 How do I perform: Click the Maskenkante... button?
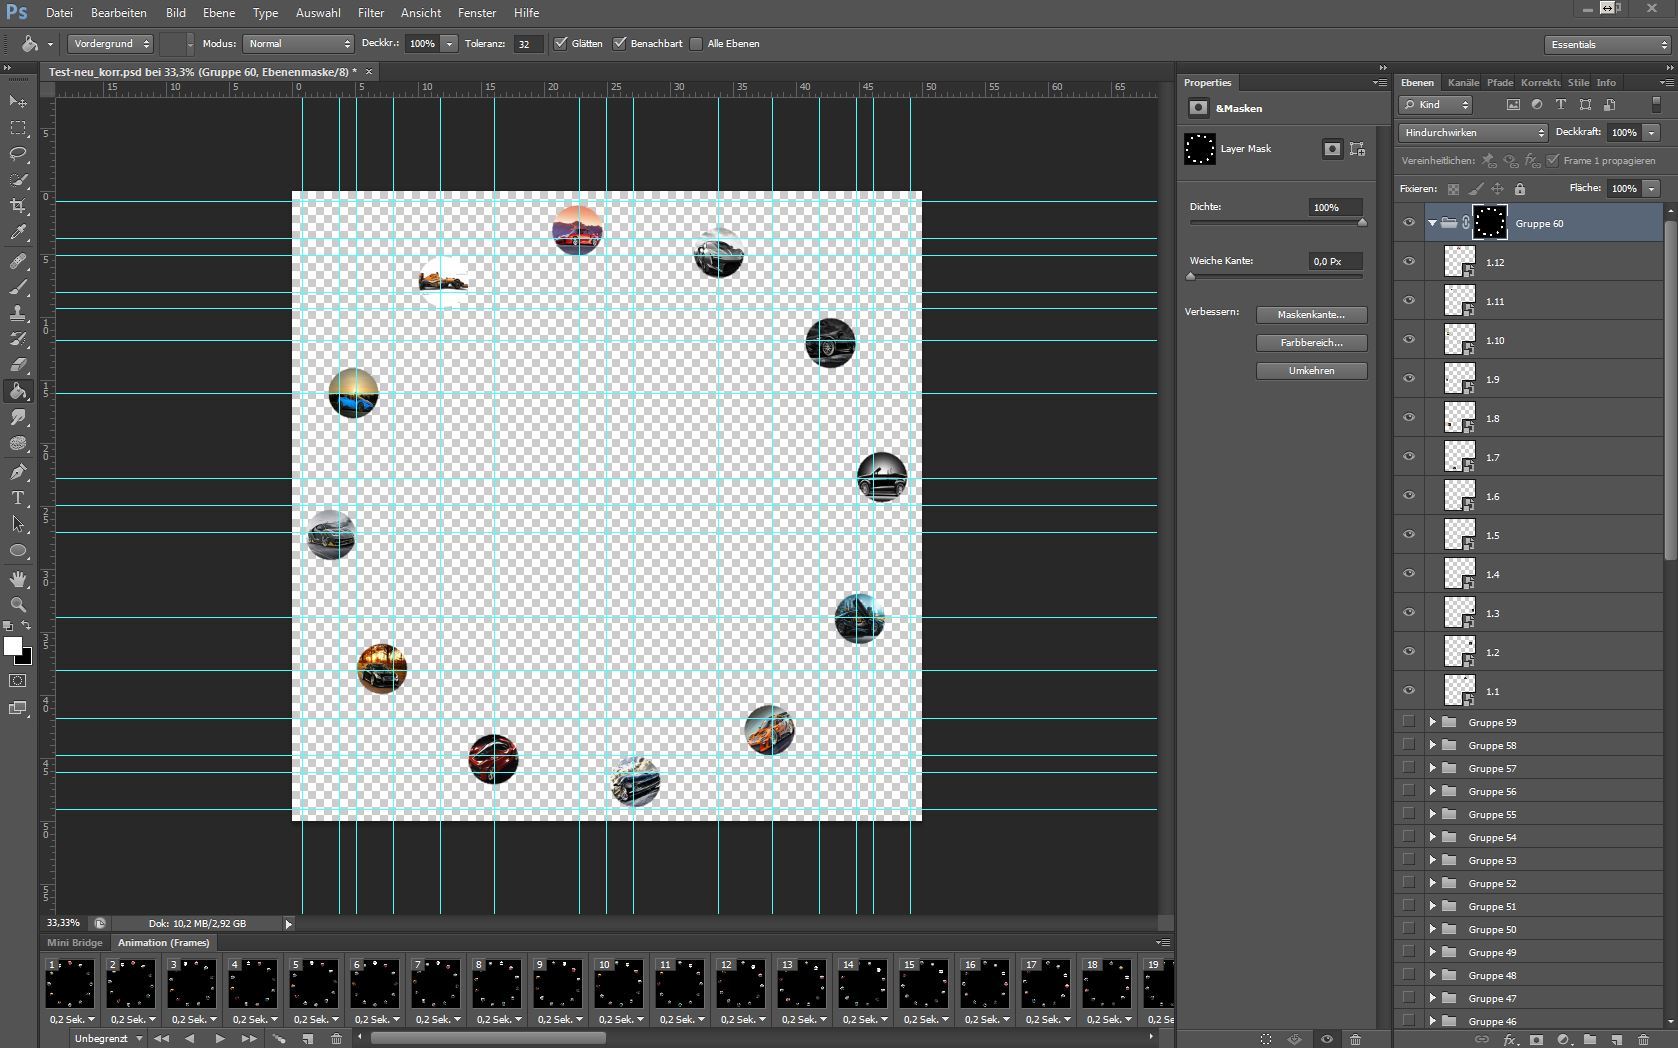click(x=1311, y=314)
